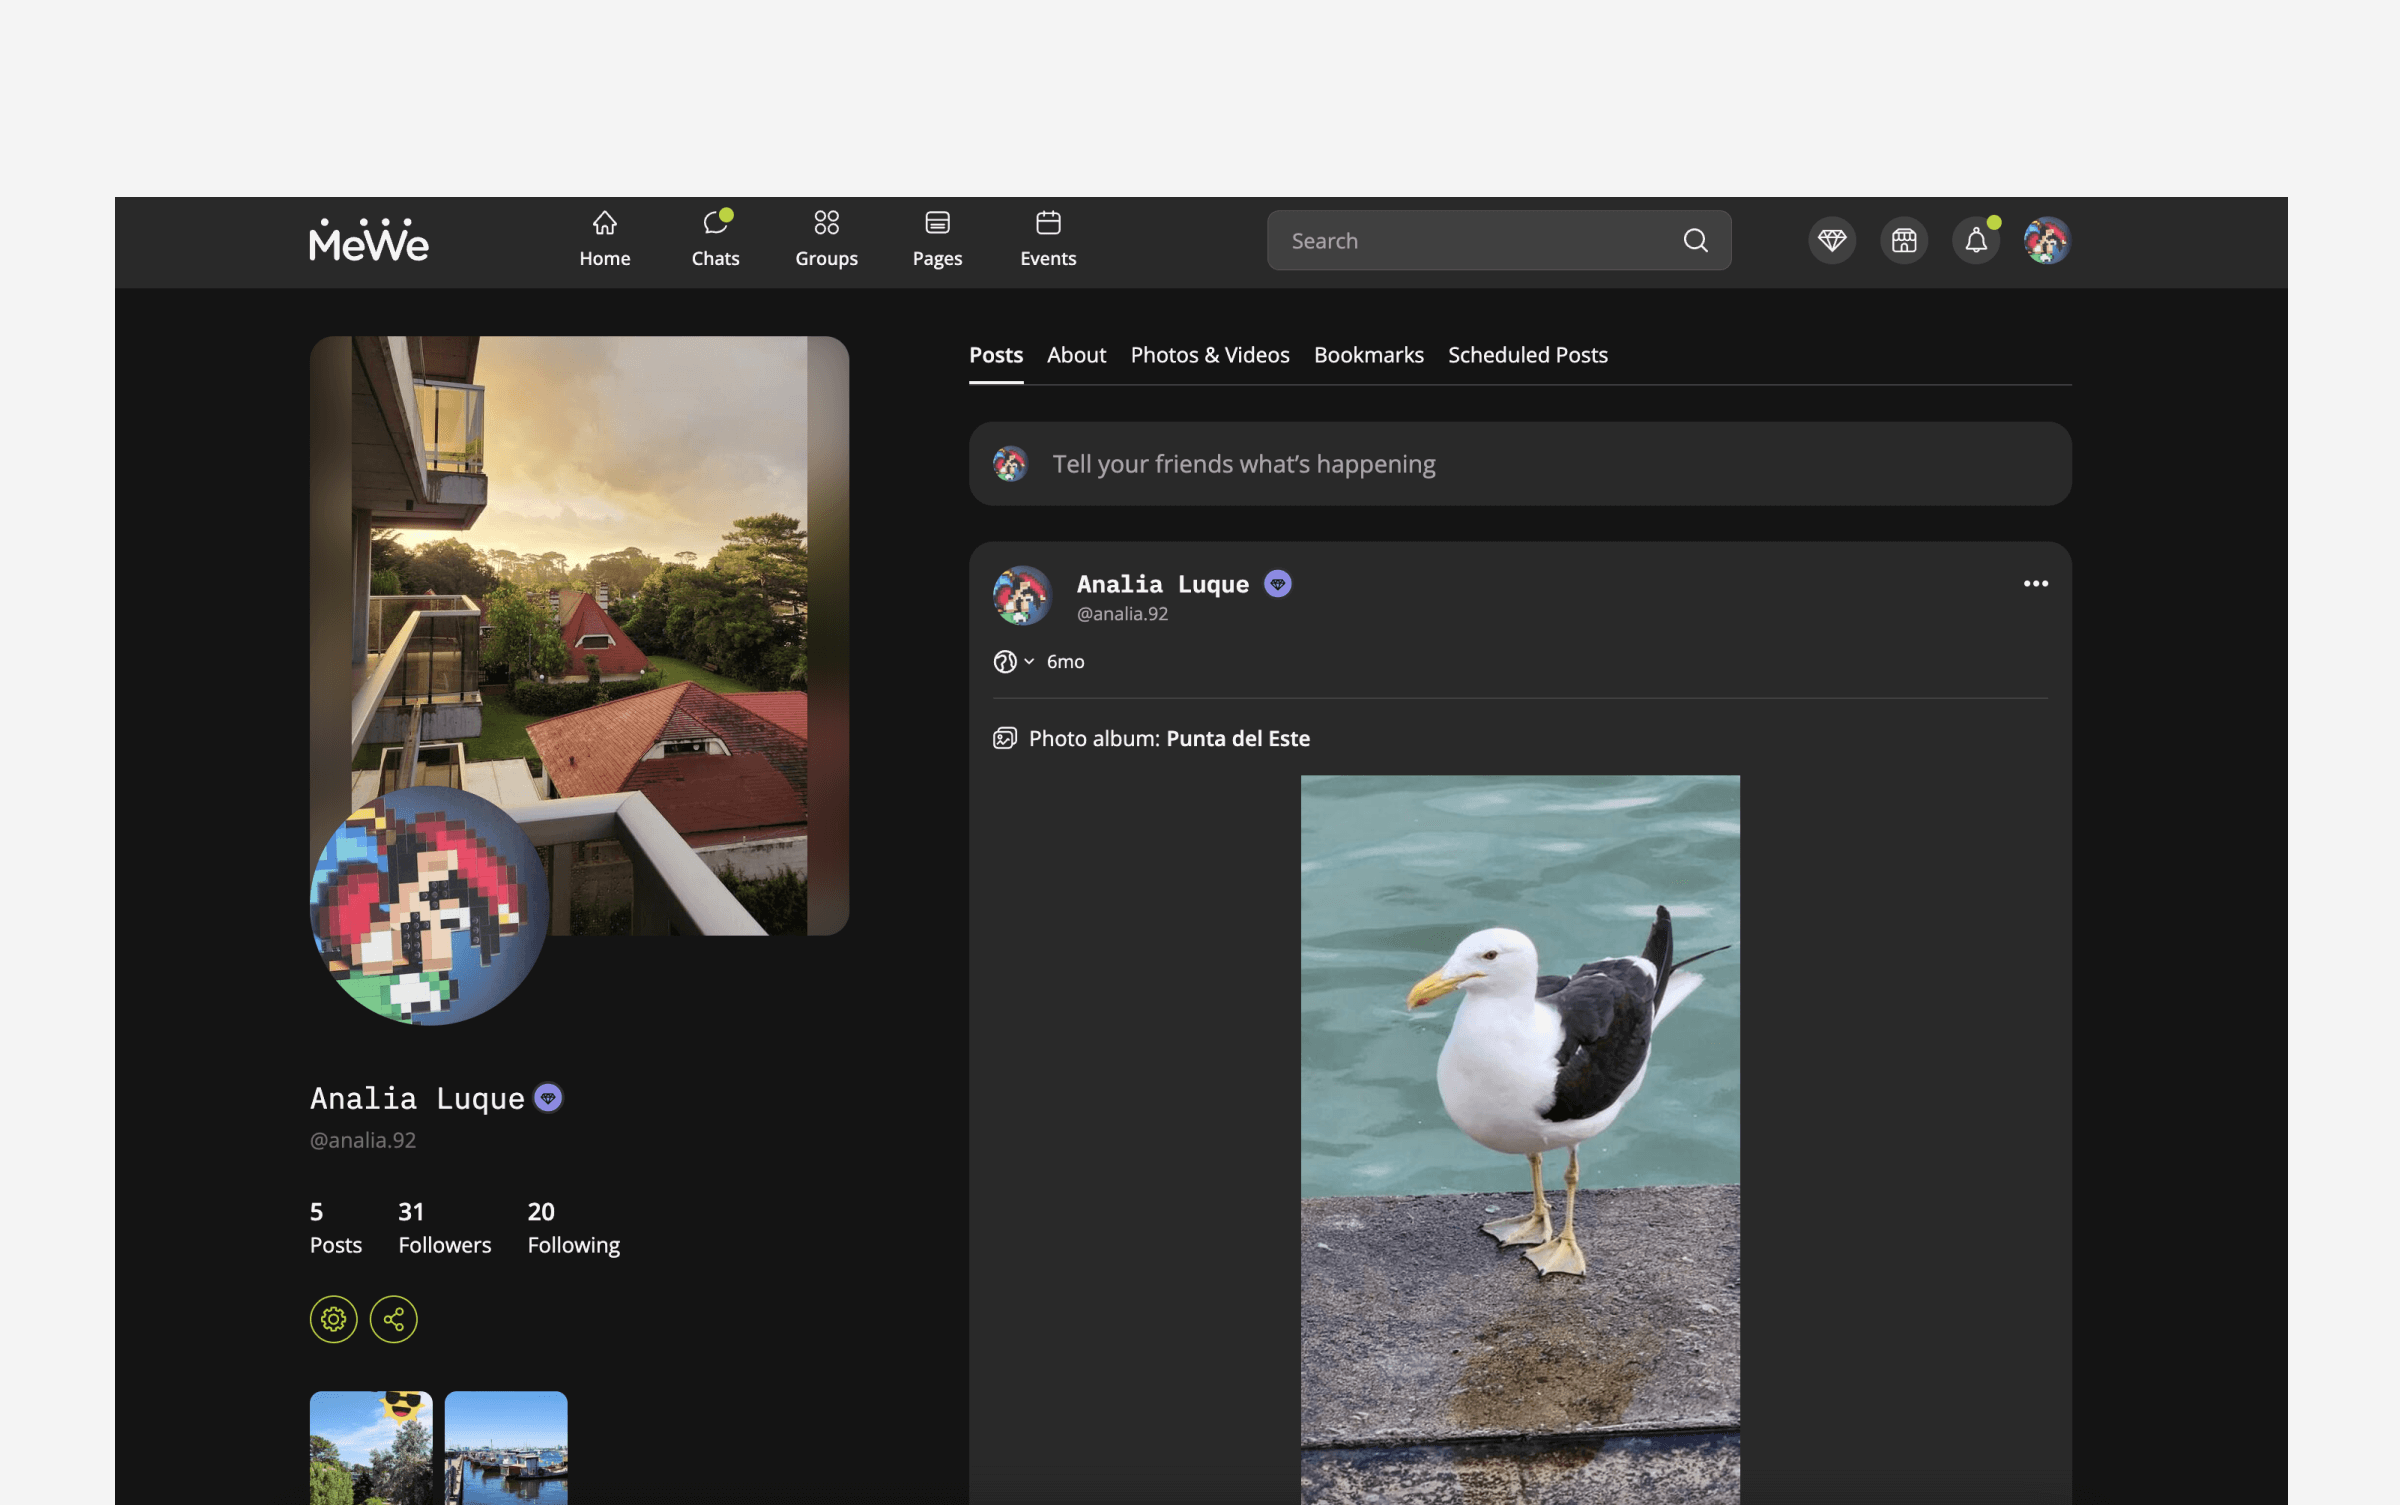
Task: Open profile settings gear icon
Action: 333,1319
